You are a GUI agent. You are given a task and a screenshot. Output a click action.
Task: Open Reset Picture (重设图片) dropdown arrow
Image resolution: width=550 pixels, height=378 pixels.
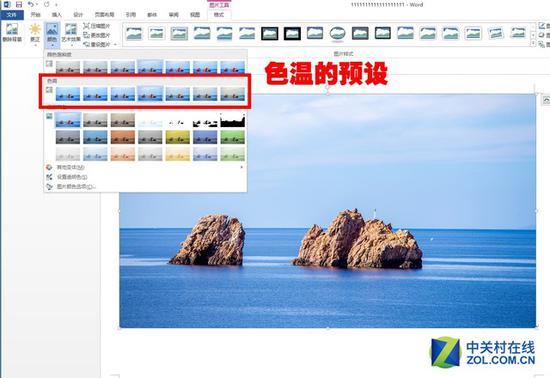pos(115,45)
